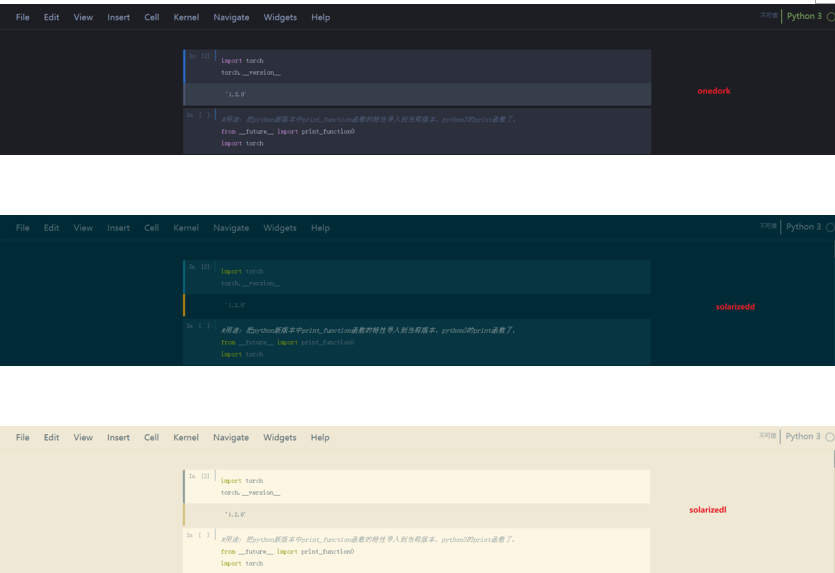This screenshot has width=835, height=573.
Task: Click the In [2] prompt in solarized dark notebook
Action: tap(200, 266)
